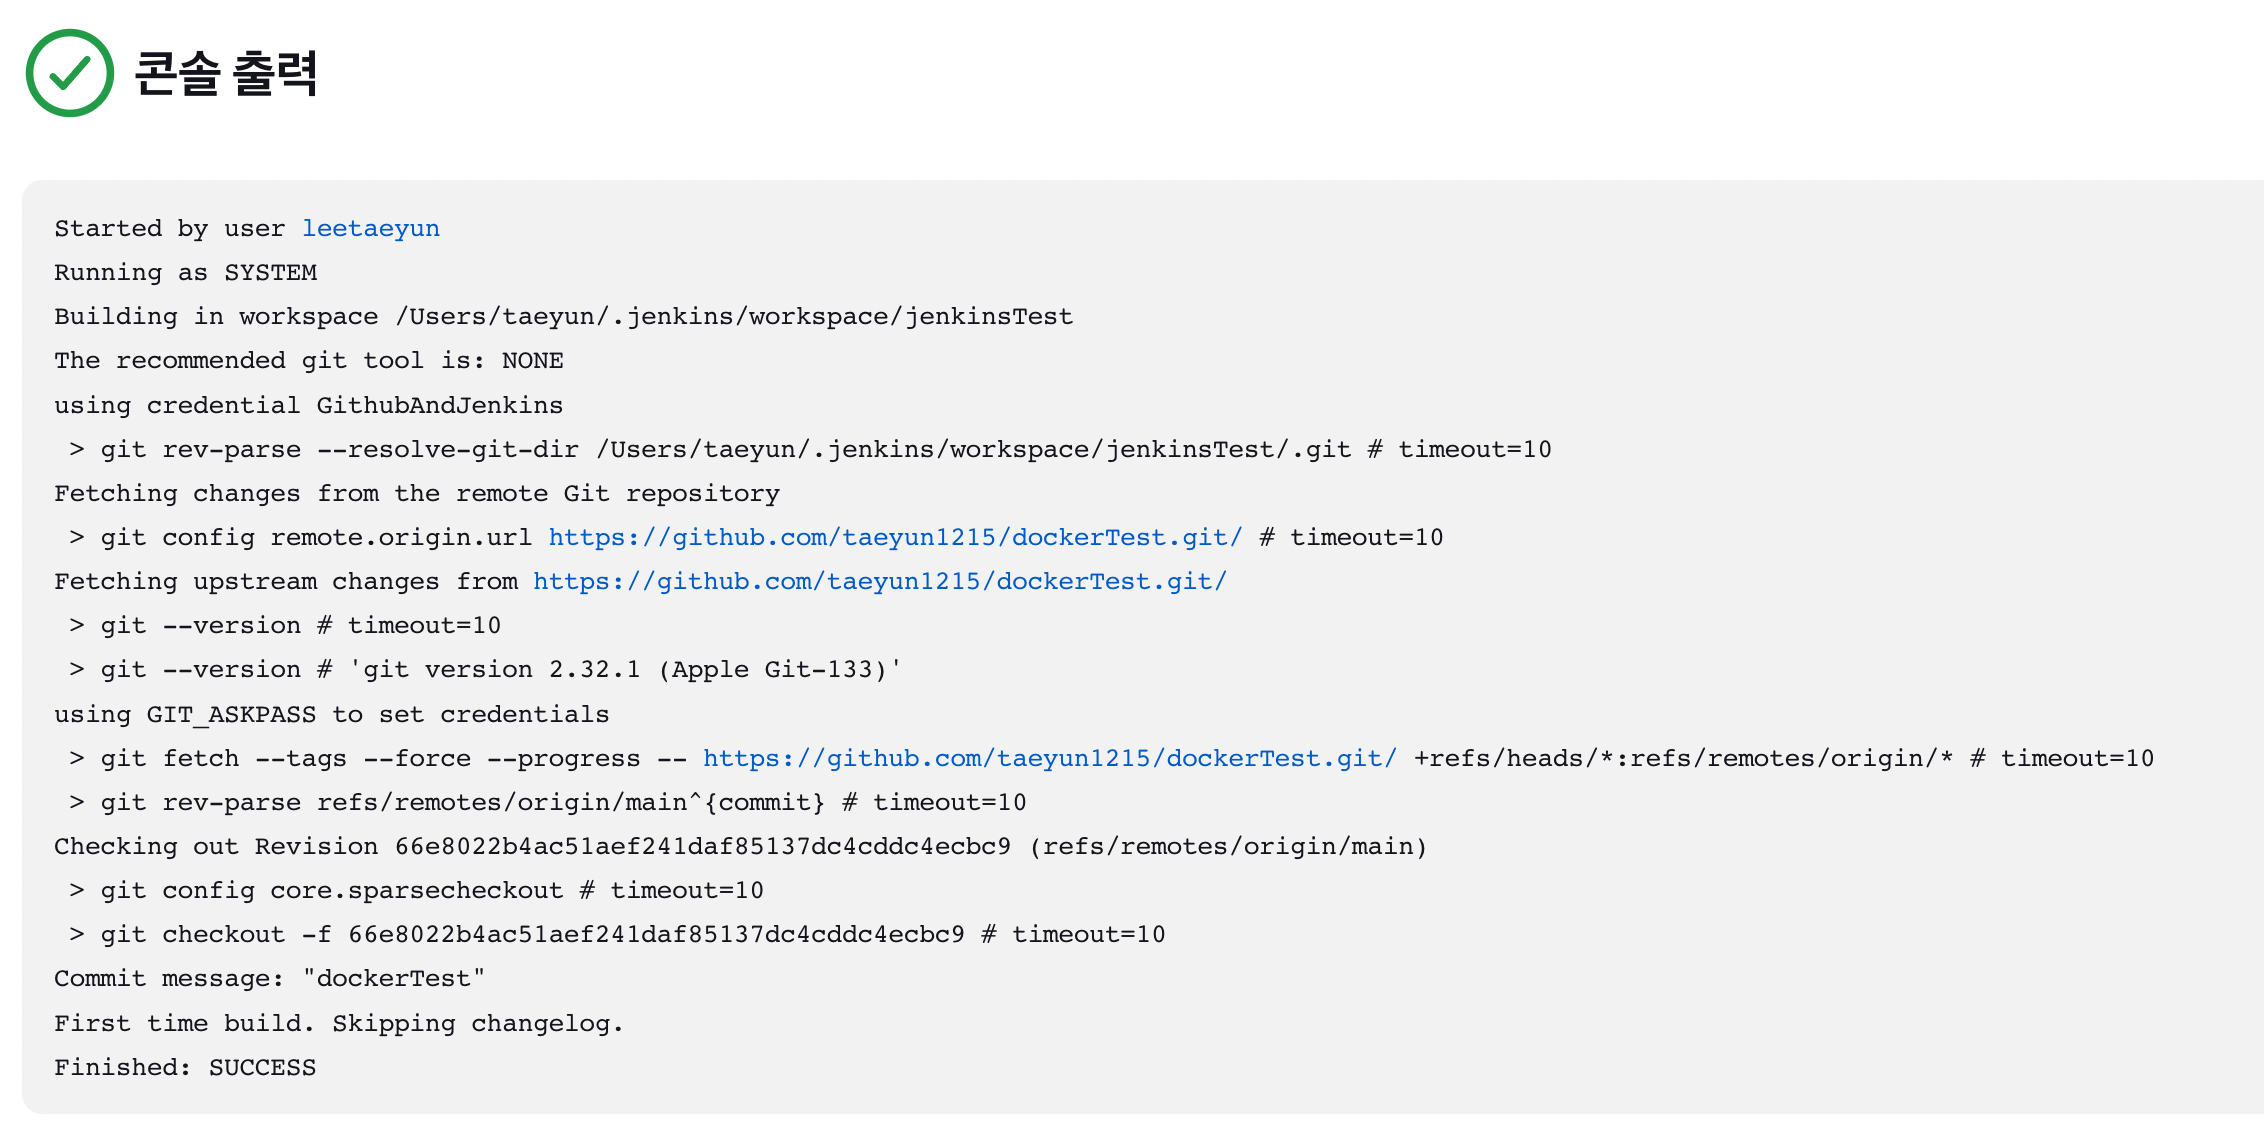Open GitHub link in git fetch line
Viewport: 2264px width, 1148px height.
1049,759
